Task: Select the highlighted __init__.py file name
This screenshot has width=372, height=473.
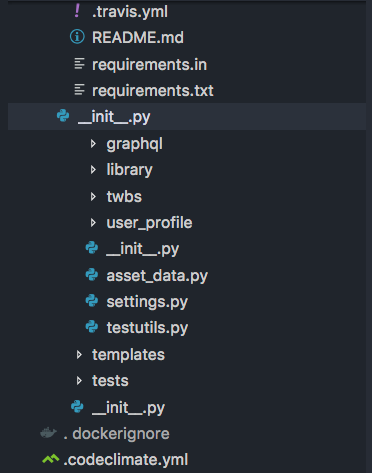Action: [x=114, y=117]
